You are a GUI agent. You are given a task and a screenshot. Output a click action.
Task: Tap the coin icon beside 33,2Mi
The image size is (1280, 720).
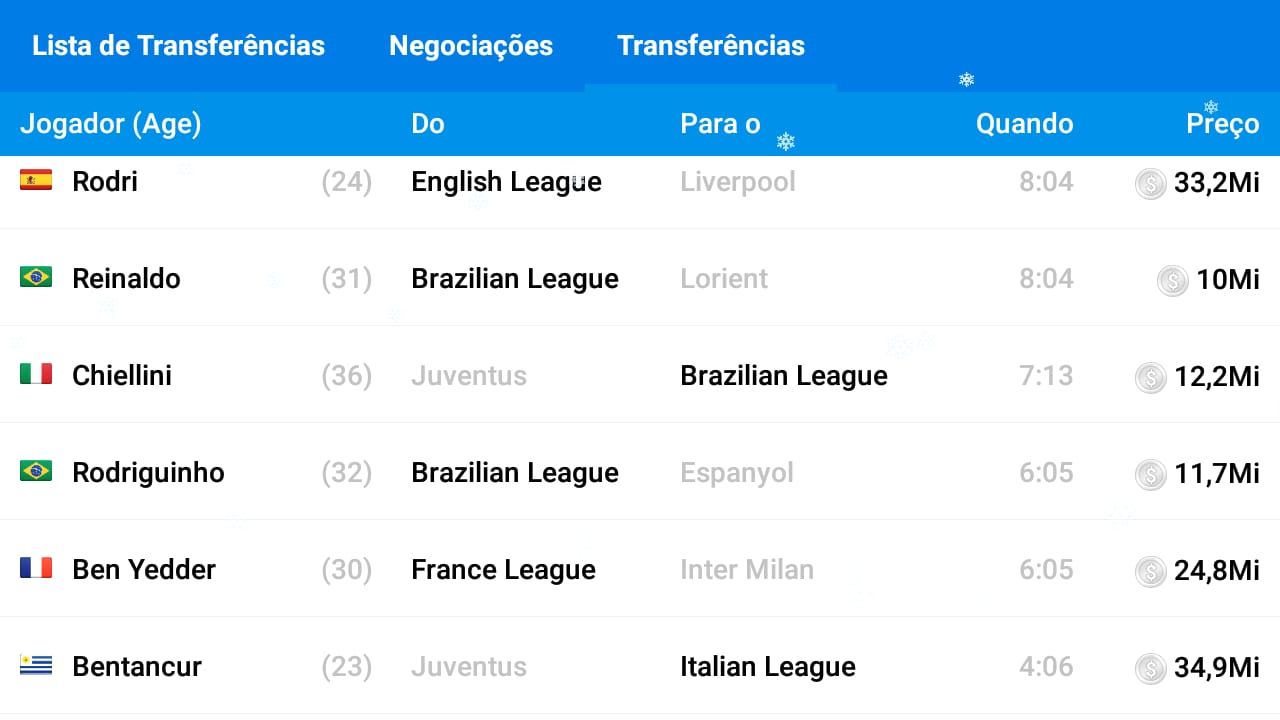[1151, 183]
